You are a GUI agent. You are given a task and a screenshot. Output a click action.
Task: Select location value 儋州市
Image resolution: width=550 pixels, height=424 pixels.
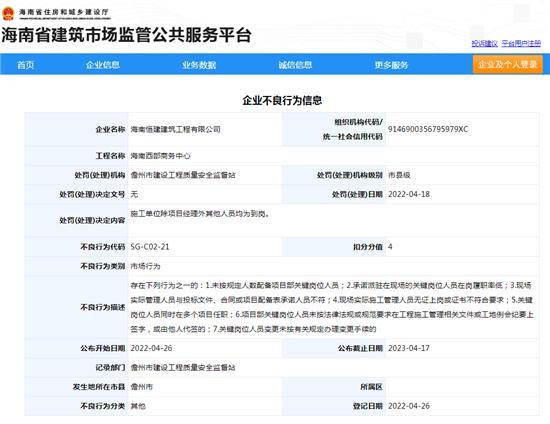click(x=141, y=387)
